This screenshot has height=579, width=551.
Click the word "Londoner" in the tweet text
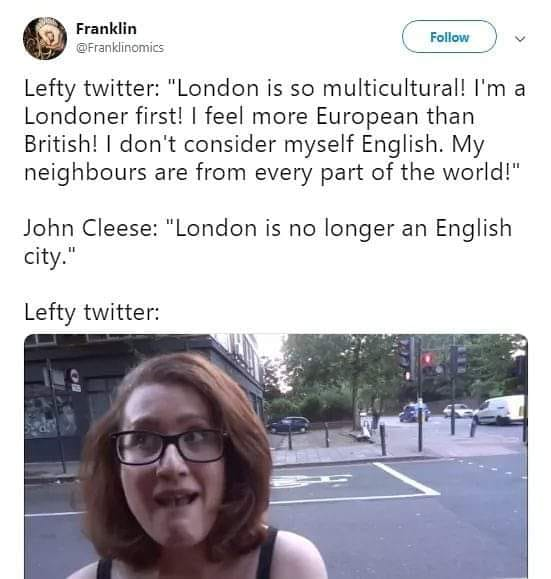tap(76, 117)
